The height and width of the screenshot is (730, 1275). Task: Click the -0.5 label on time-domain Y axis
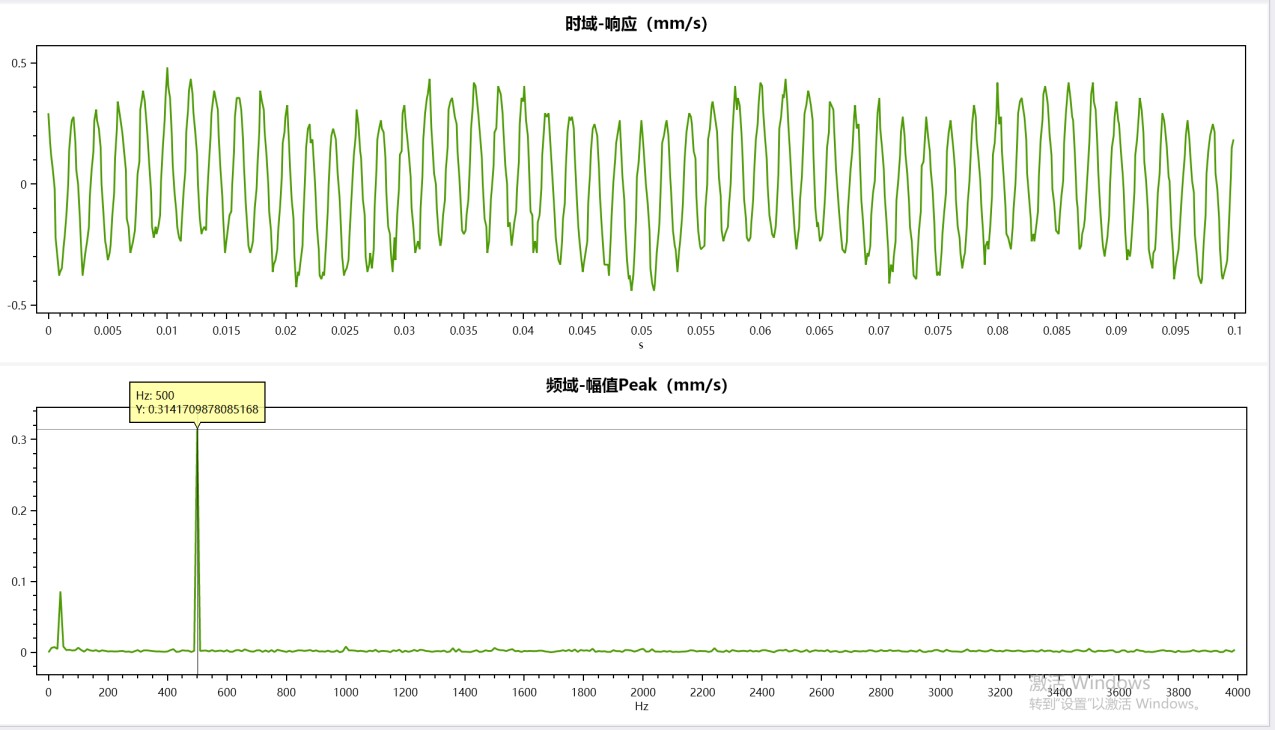pyautogui.click(x=17, y=306)
